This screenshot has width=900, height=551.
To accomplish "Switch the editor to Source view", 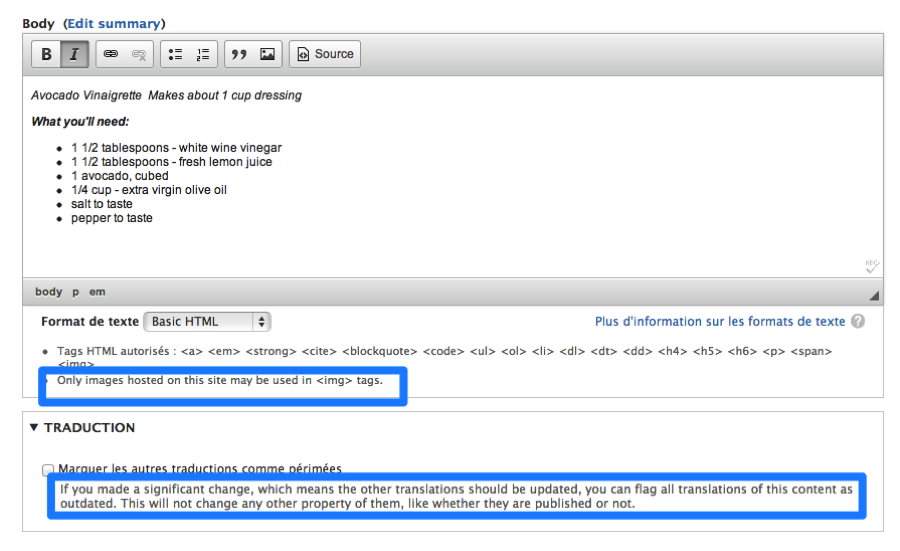I will [324, 54].
